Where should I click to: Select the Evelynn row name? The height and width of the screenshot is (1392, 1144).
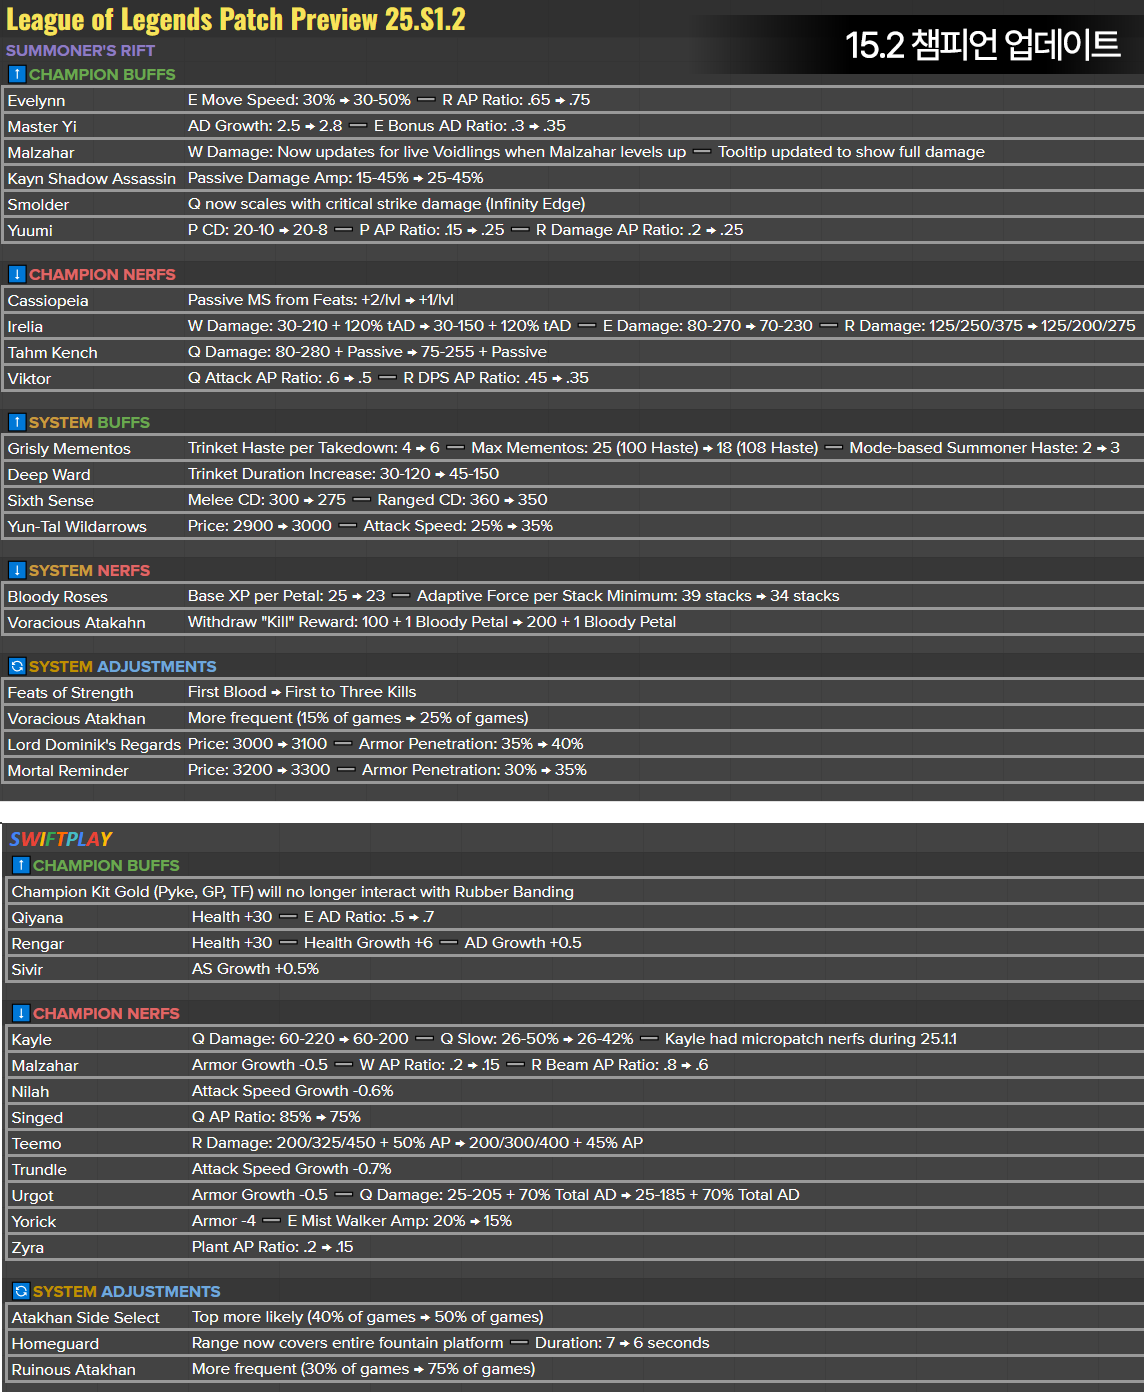pyautogui.click(x=36, y=100)
